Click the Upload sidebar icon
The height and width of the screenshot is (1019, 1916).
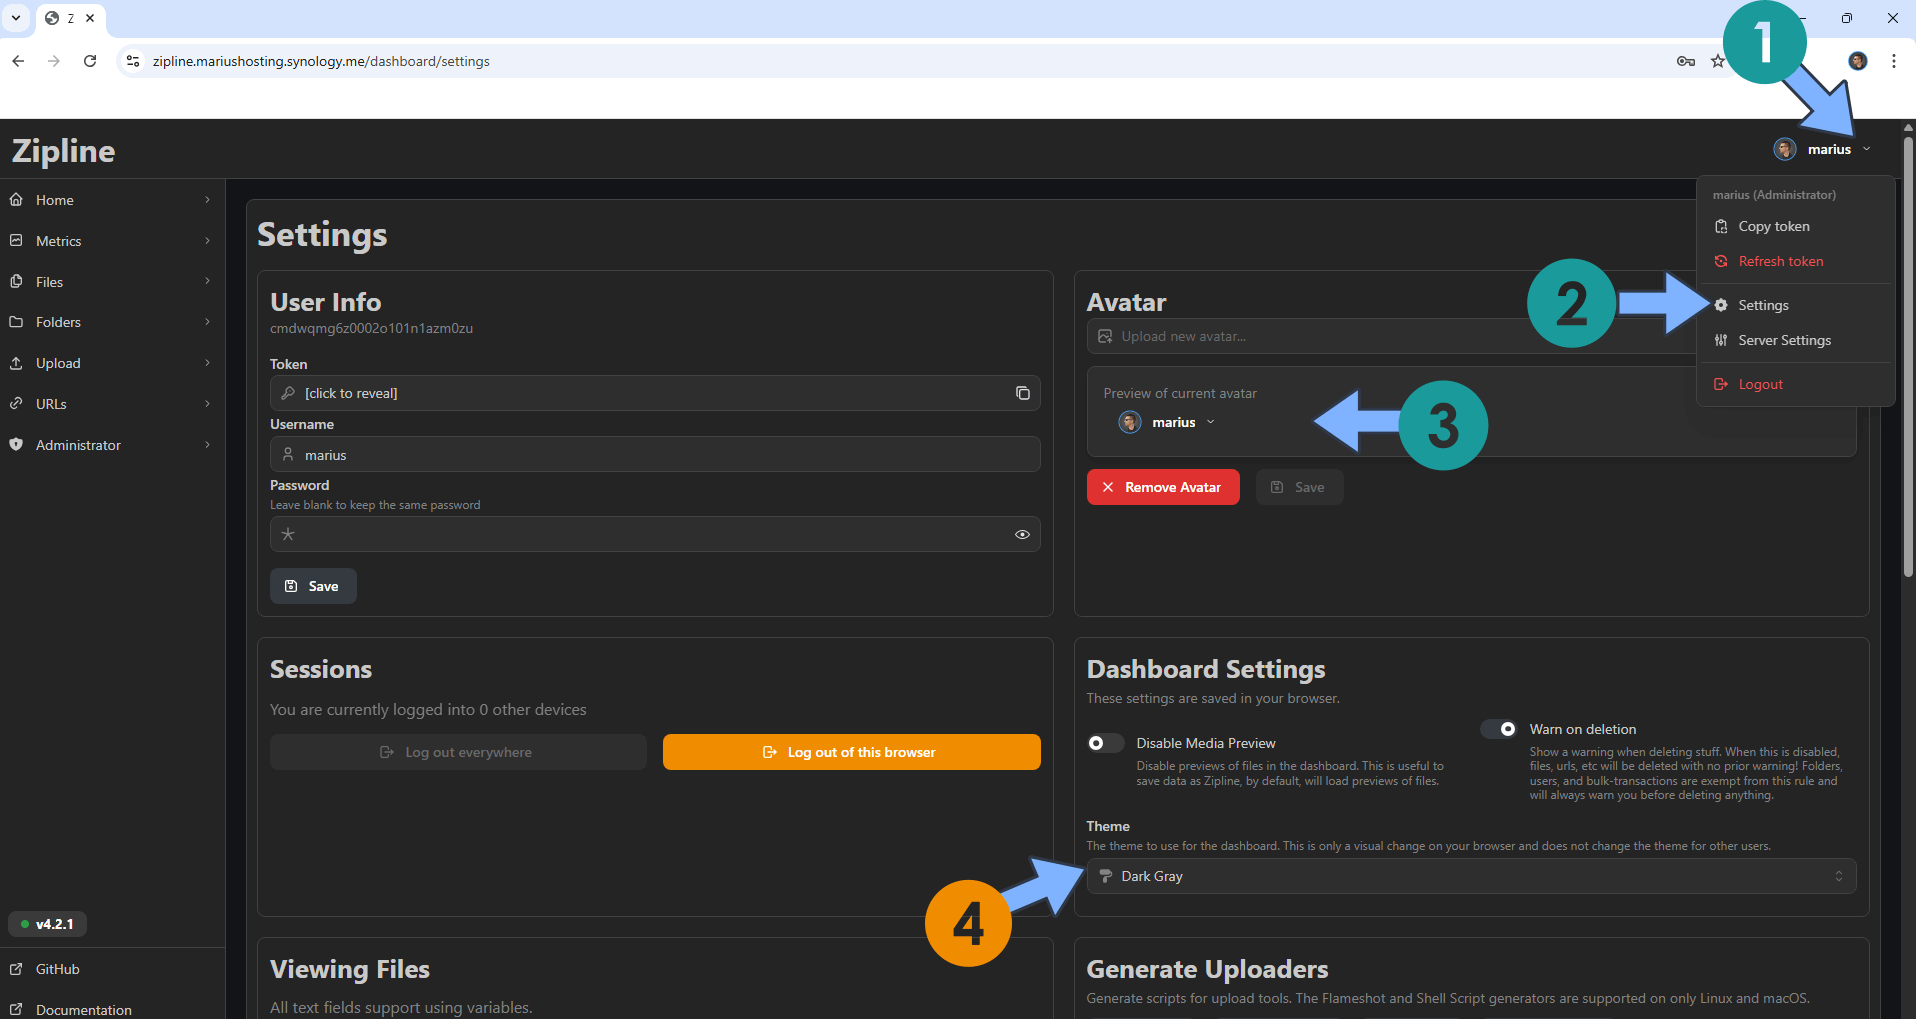point(16,363)
